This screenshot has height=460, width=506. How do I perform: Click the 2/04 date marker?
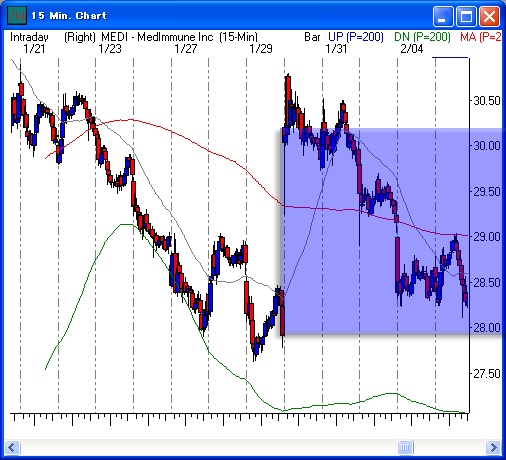coord(412,49)
